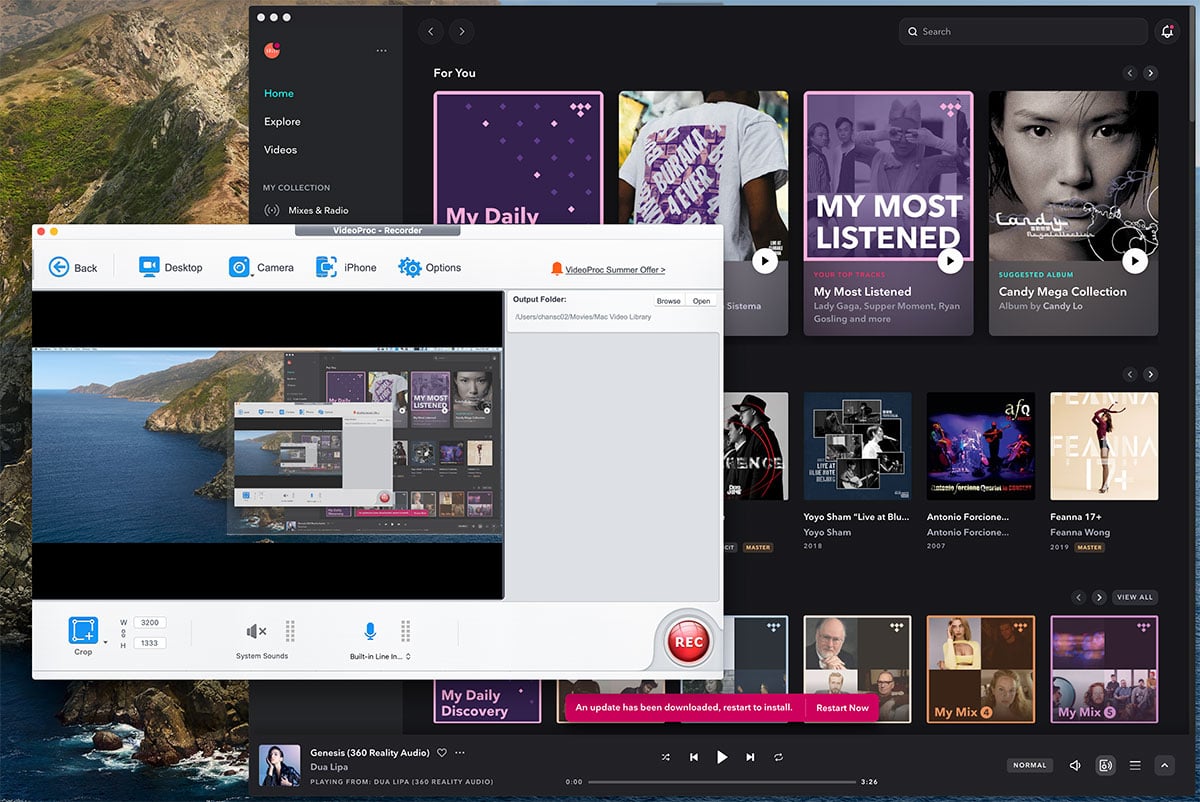Select Camera recording mode in VideoProc
Image resolution: width=1200 pixels, height=802 pixels.
261,267
